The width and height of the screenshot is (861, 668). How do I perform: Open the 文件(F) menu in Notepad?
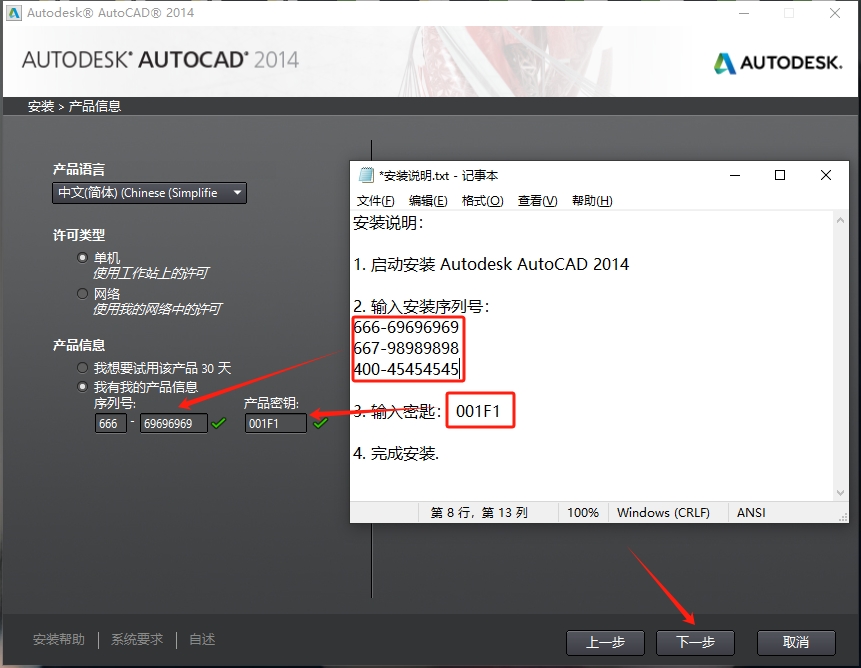[x=376, y=201]
